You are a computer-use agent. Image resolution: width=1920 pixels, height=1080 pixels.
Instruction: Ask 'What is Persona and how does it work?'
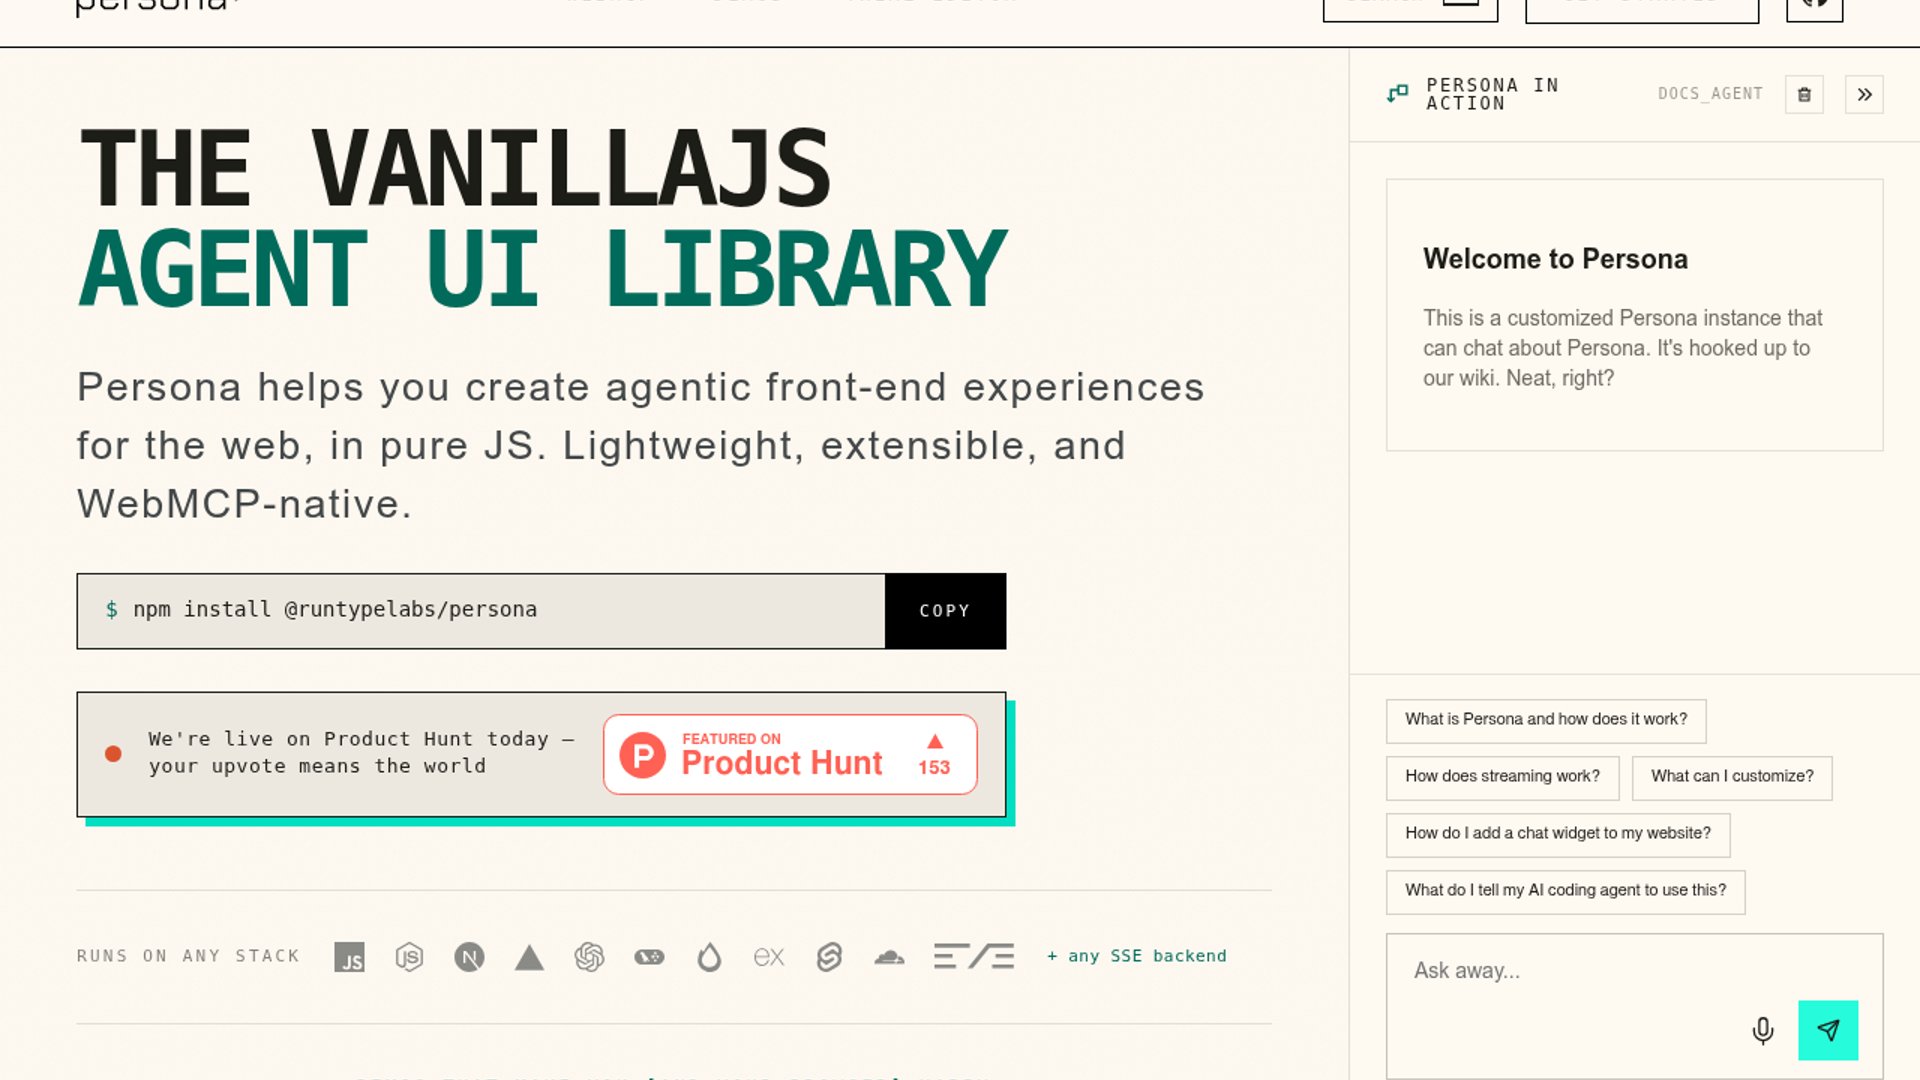(1546, 720)
